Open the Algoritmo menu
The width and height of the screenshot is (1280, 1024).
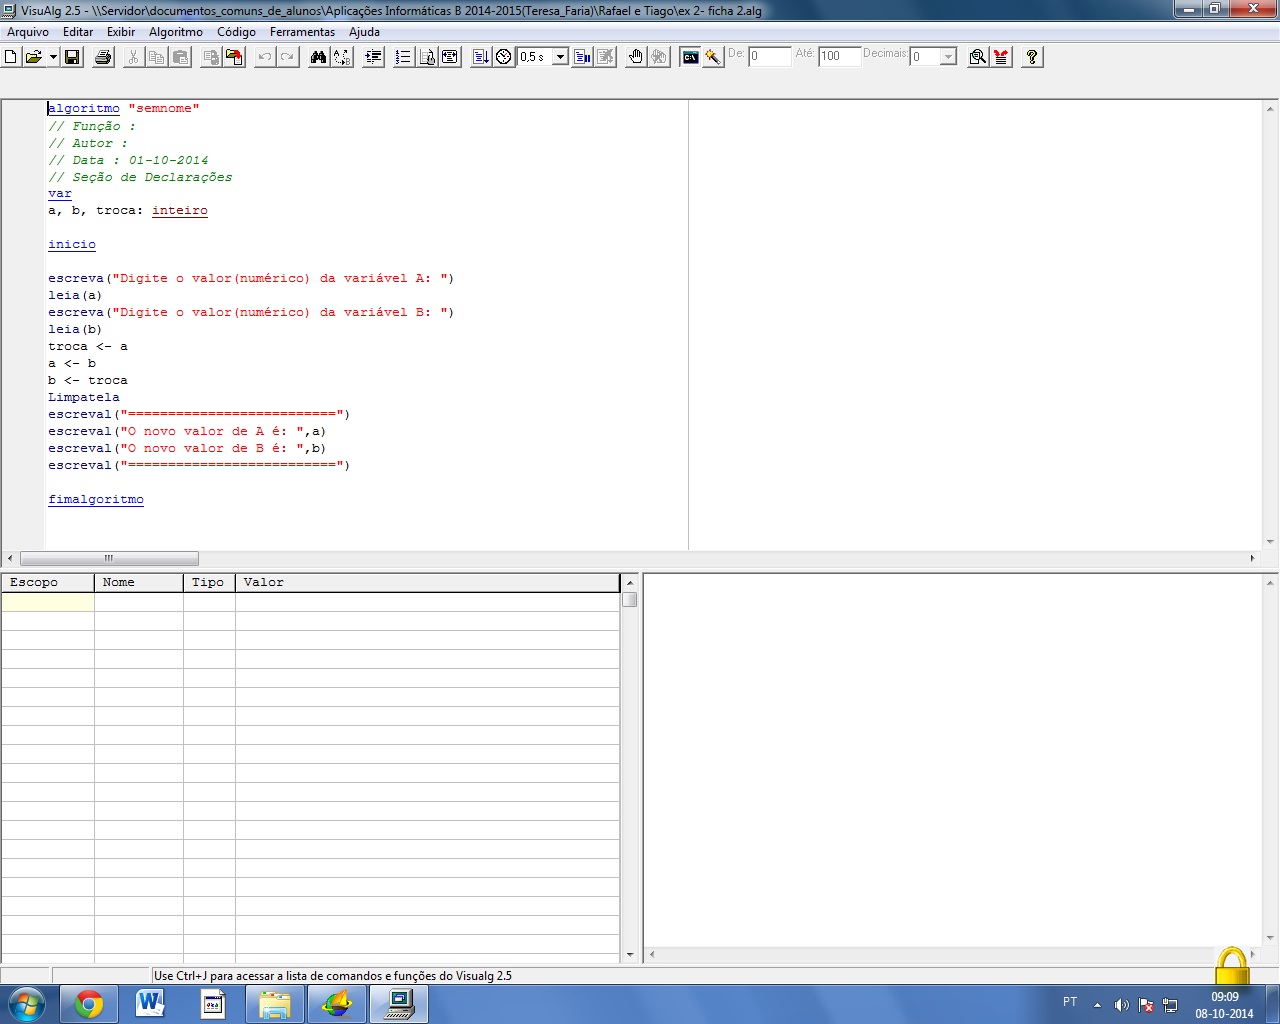tap(176, 32)
